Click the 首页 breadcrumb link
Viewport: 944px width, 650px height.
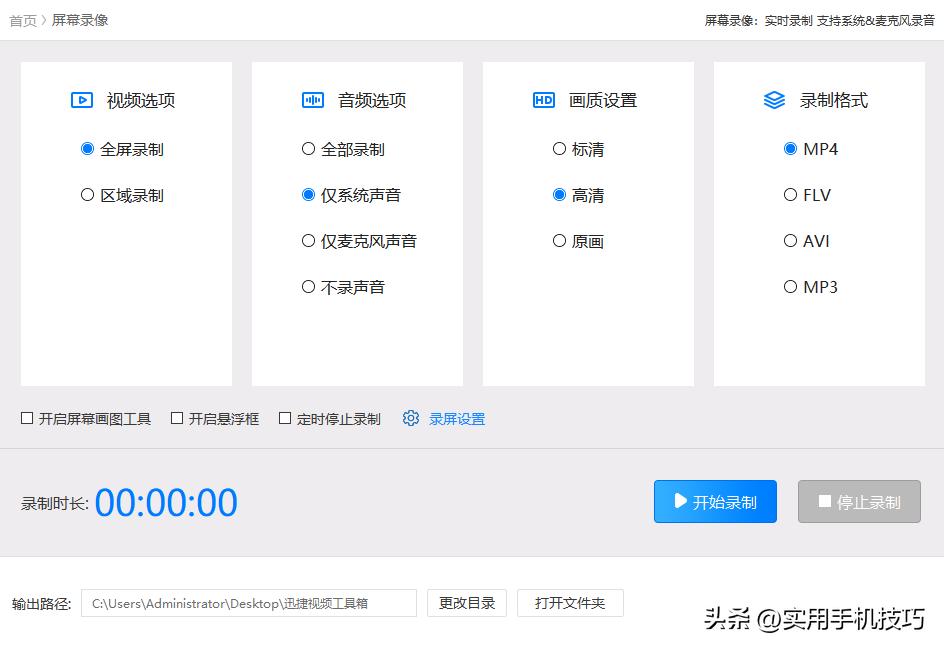pyautogui.click(x=22, y=19)
